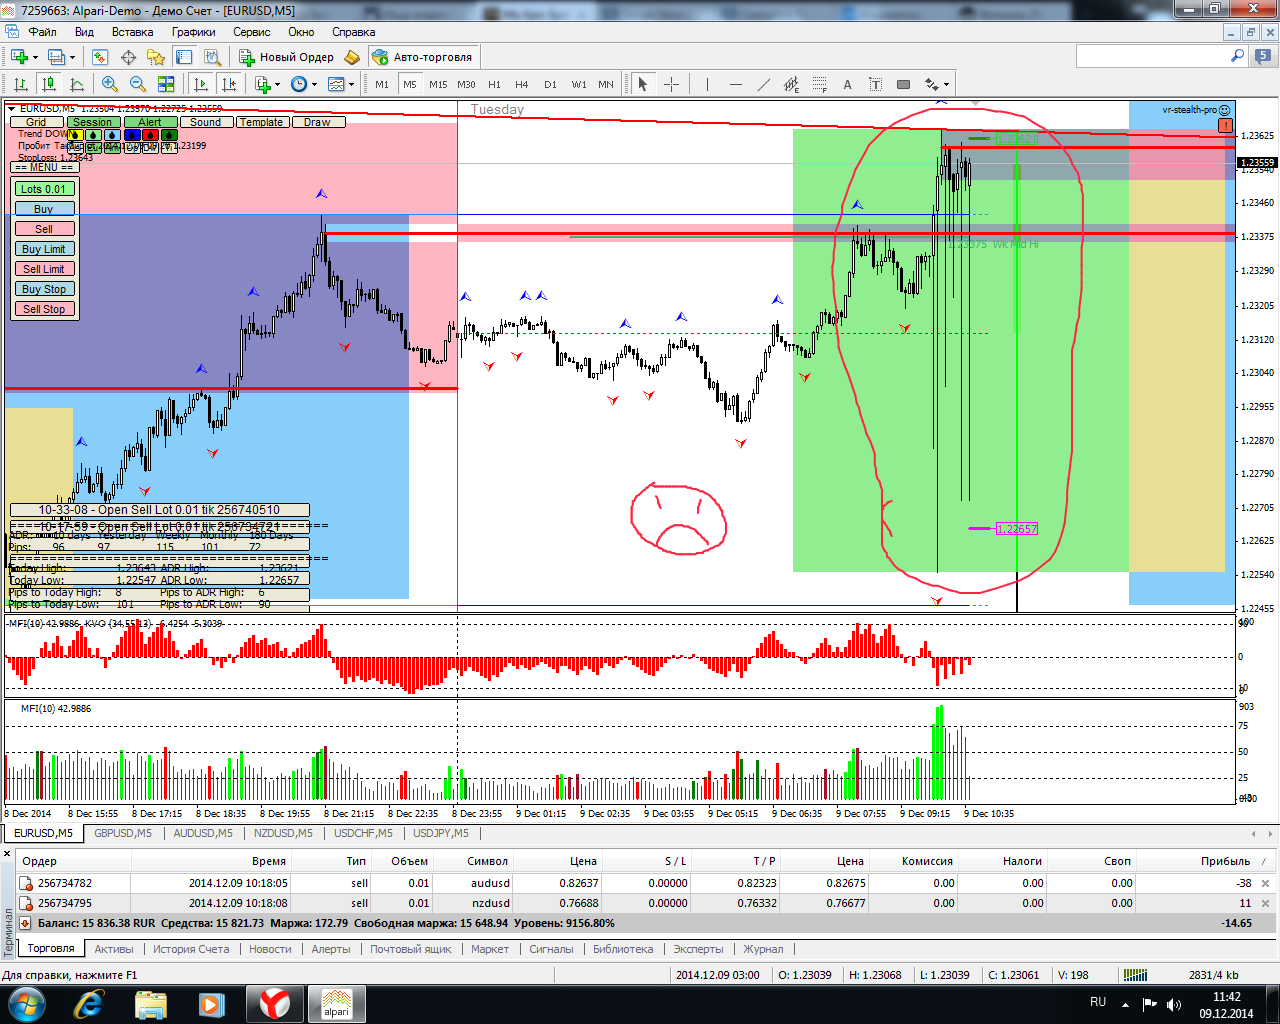Open the Navigator star-folder icon
The width and height of the screenshot is (1280, 1024).
tap(156, 57)
